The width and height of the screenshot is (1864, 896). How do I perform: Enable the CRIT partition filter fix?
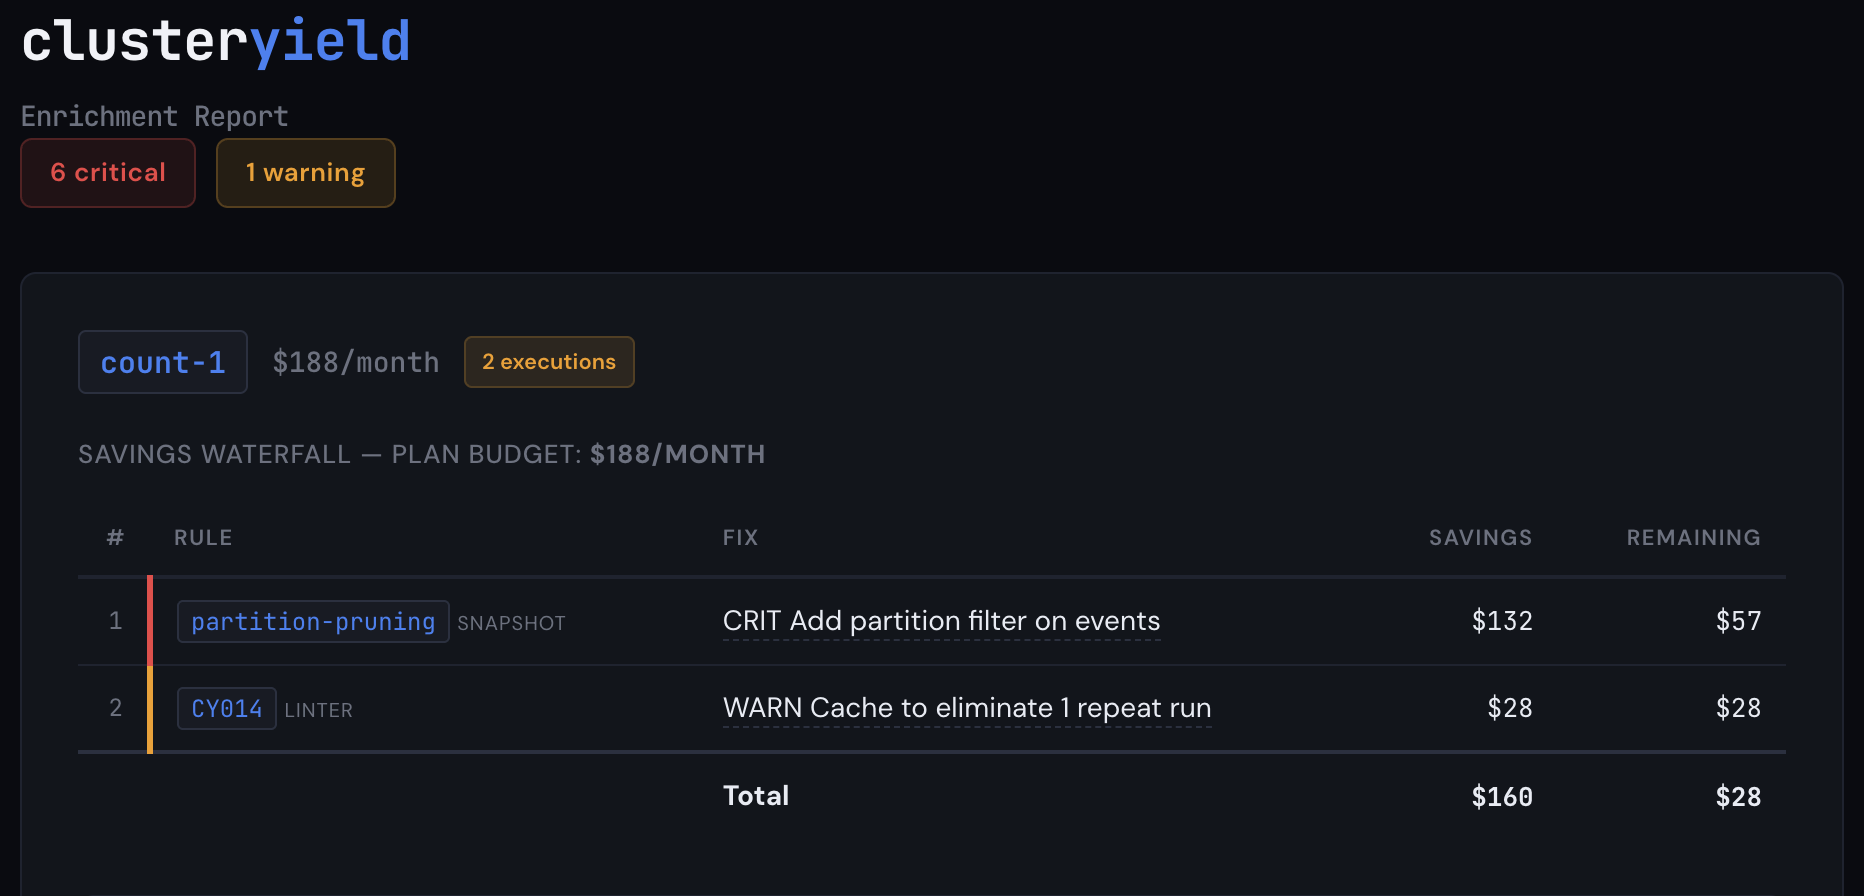941,621
